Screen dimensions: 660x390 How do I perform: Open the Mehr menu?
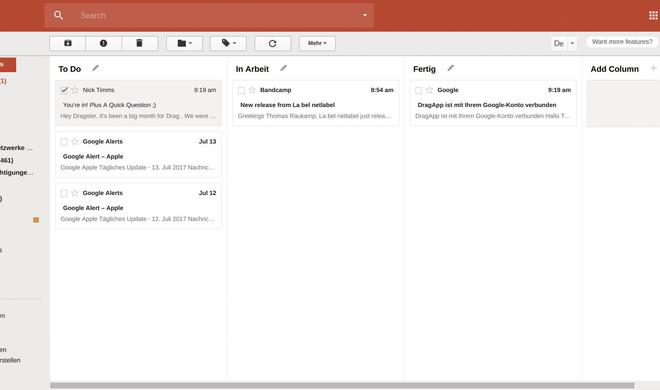coord(317,43)
